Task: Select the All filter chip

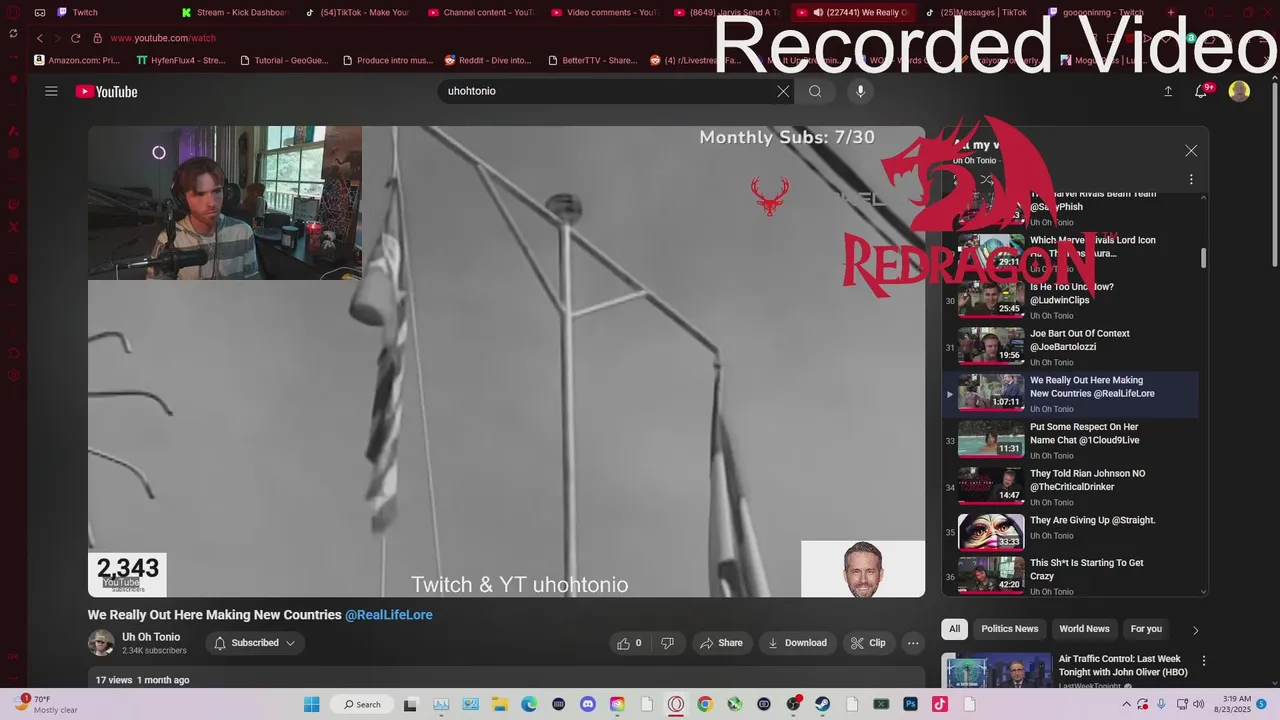Action: pyautogui.click(x=955, y=629)
